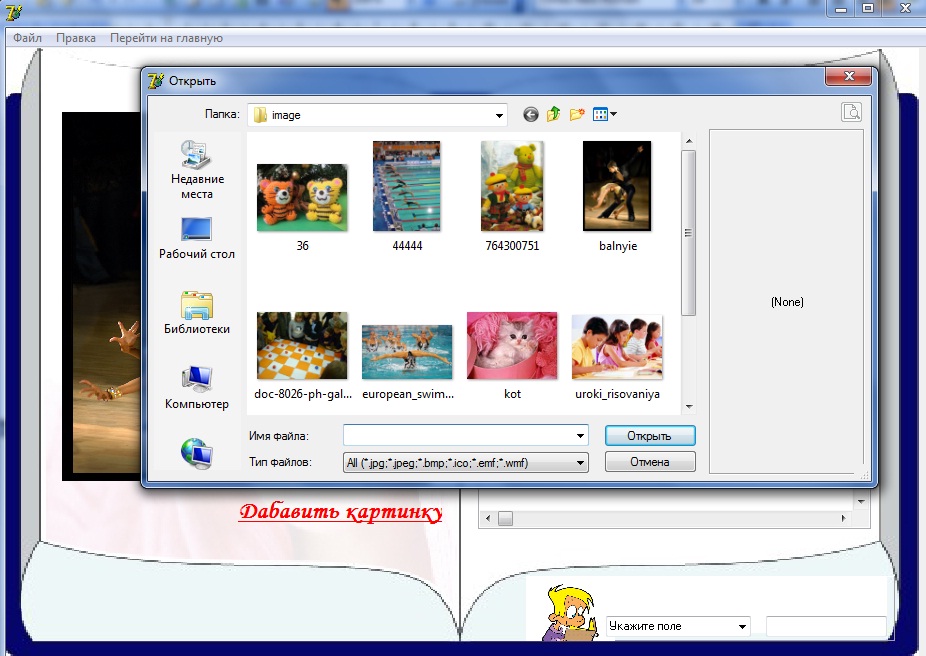Click the file name label balnyie
Image resolution: width=926 pixels, height=656 pixels.
[618, 246]
